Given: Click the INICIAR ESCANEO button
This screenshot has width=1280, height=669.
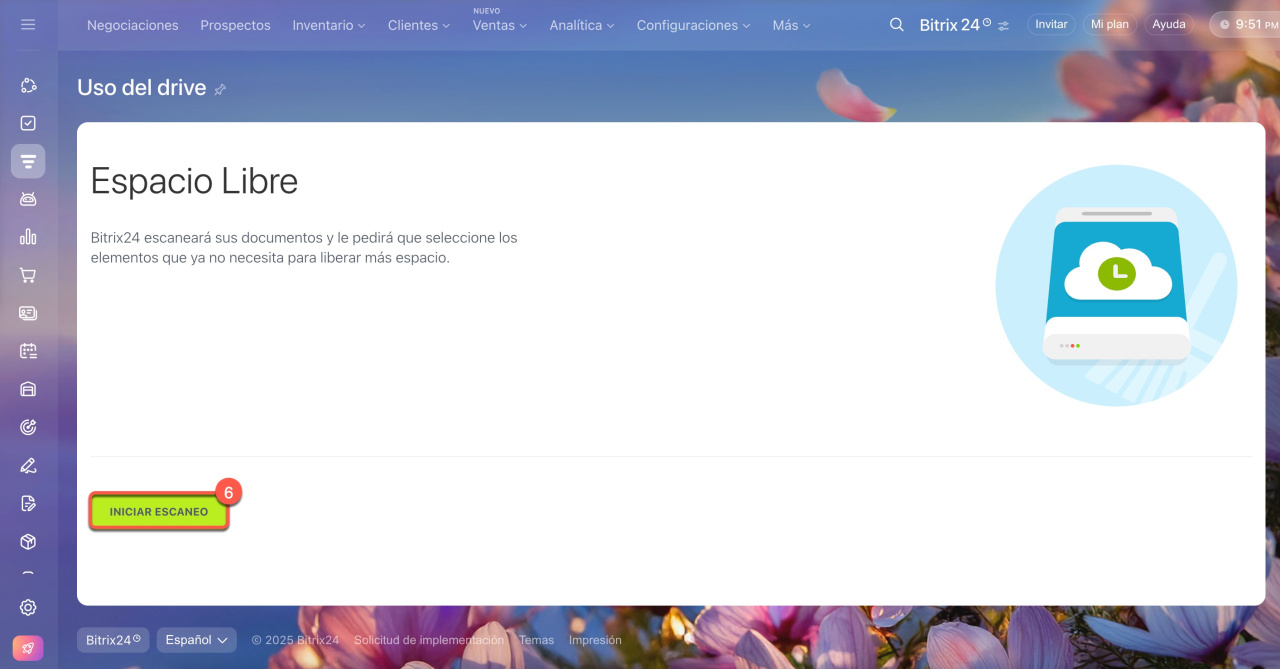Looking at the screenshot, I should pos(159,512).
